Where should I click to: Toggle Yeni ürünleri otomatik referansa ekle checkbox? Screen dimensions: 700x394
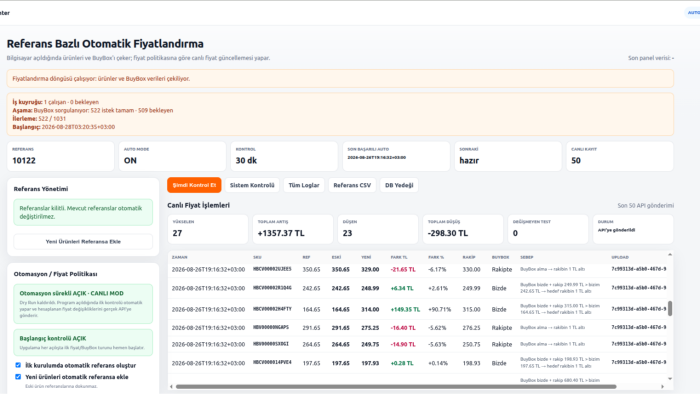click(18, 377)
